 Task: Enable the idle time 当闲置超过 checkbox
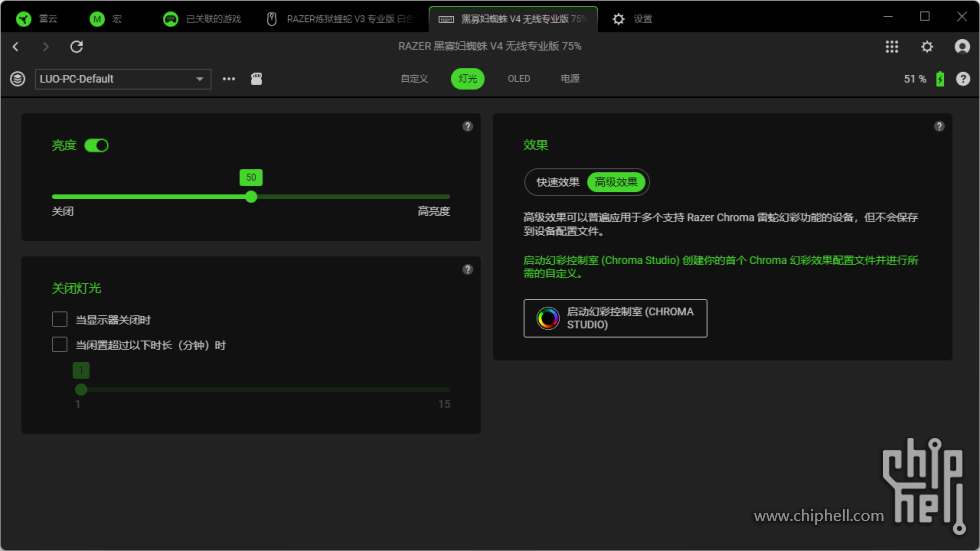pyautogui.click(x=59, y=344)
